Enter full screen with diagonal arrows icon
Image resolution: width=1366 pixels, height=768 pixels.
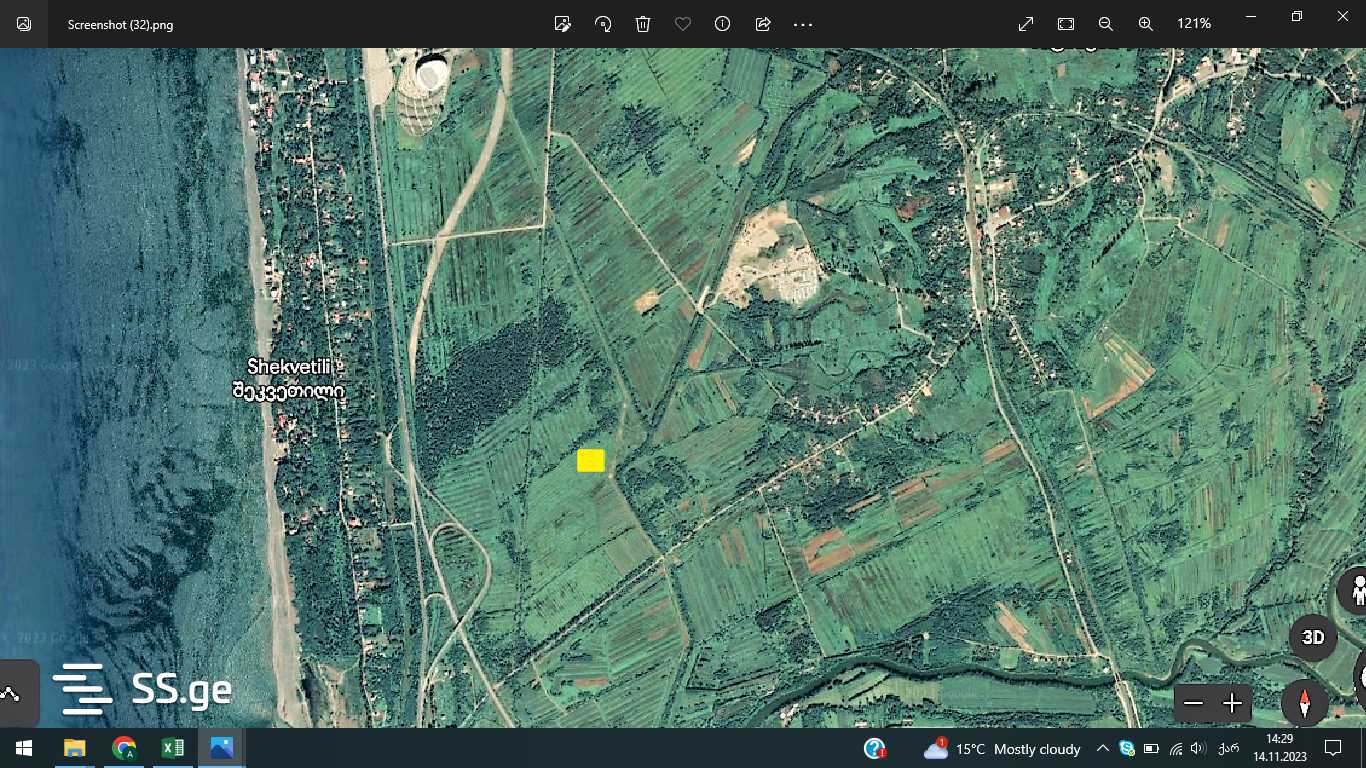(1026, 24)
